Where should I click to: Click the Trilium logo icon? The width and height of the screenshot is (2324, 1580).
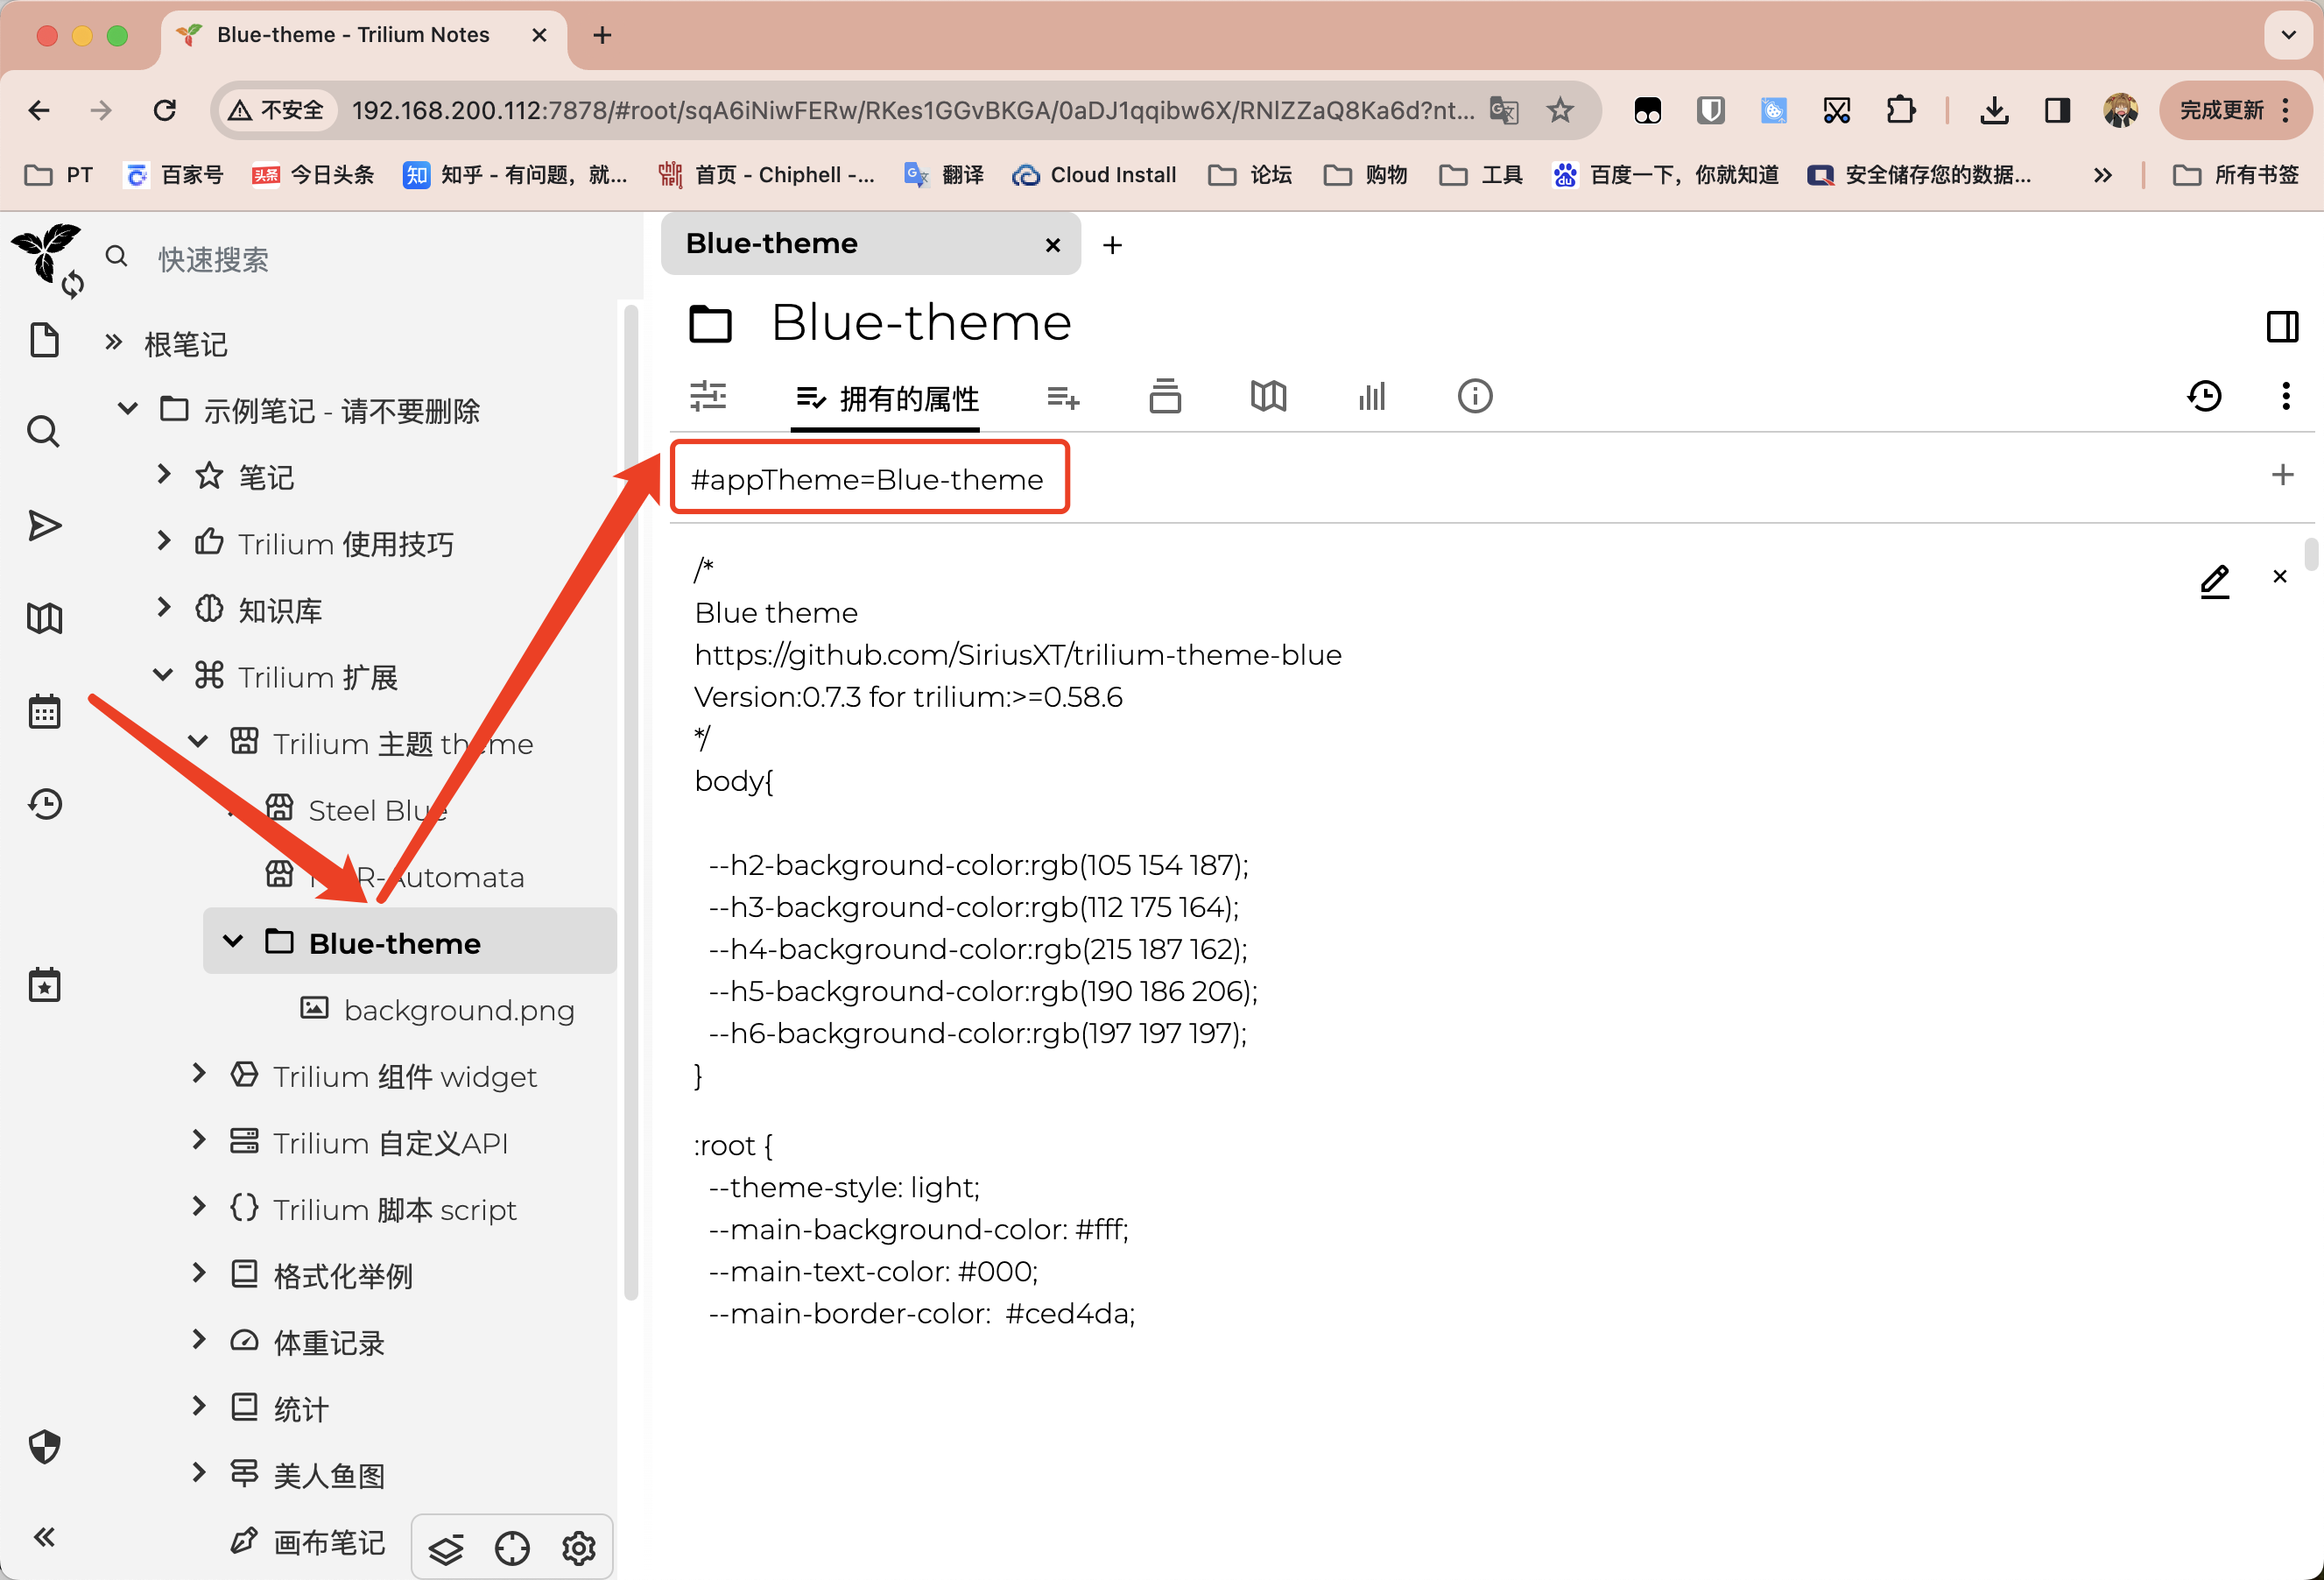(46, 255)
